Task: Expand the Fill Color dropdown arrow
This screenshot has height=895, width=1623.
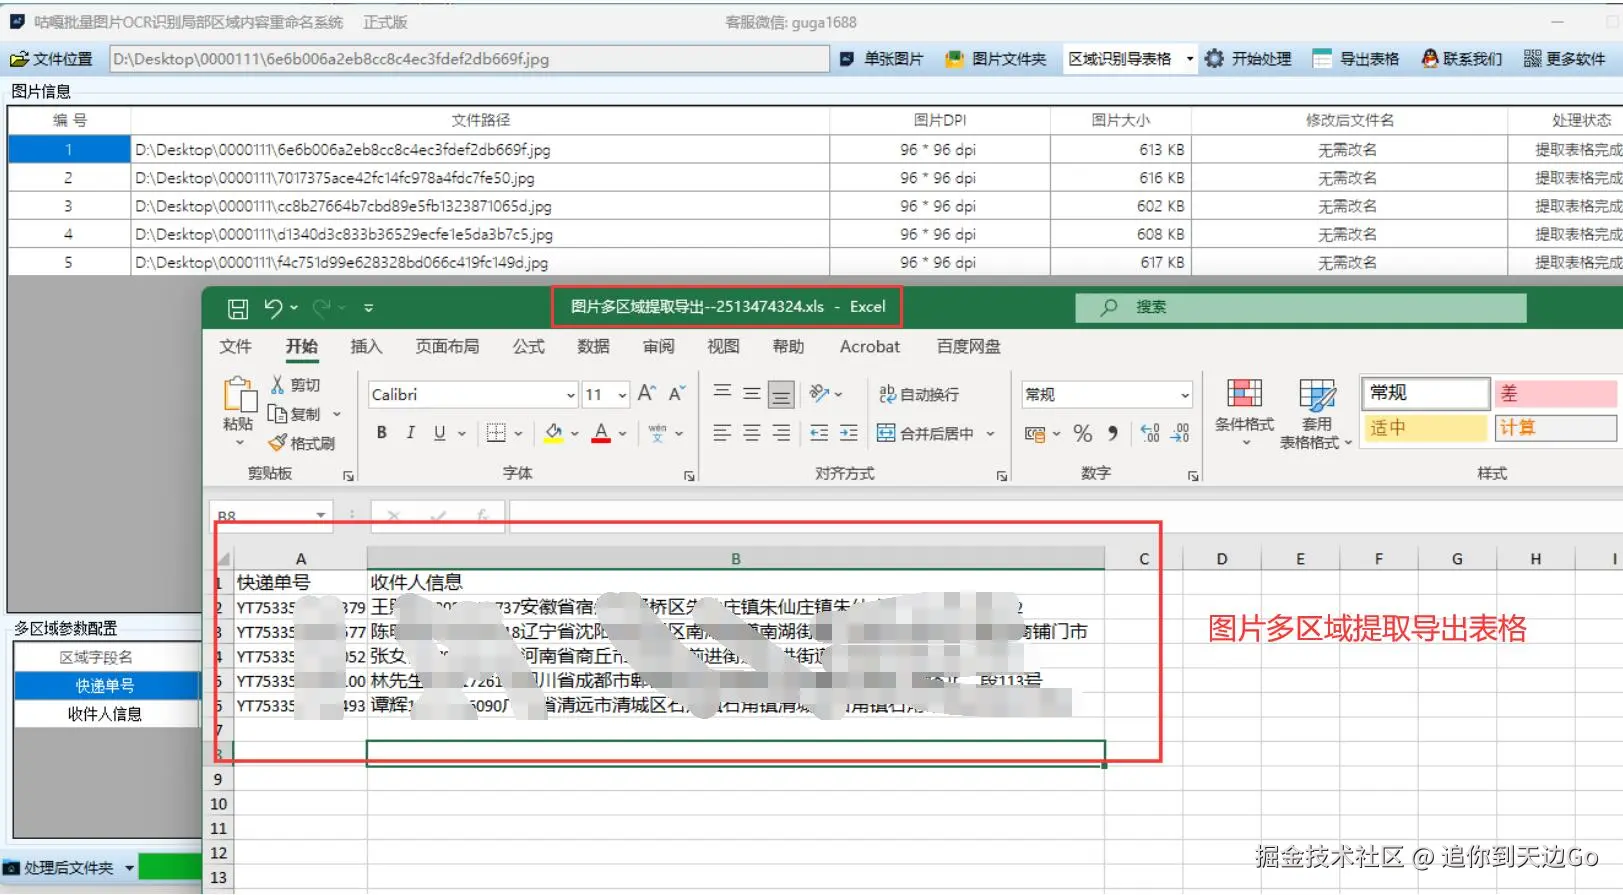Action: pyautogui.click(x=575, y=434)
